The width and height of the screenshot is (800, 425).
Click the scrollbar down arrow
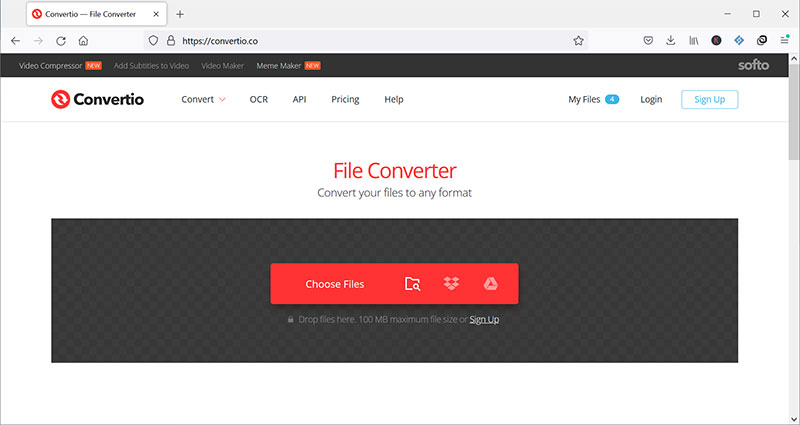(794, 418)
